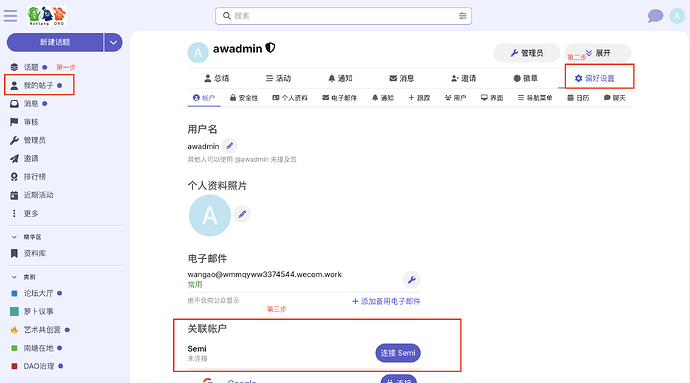Open the 萝卜议事 category
This screenshot has height=383, width=690.
pos(32,312)
